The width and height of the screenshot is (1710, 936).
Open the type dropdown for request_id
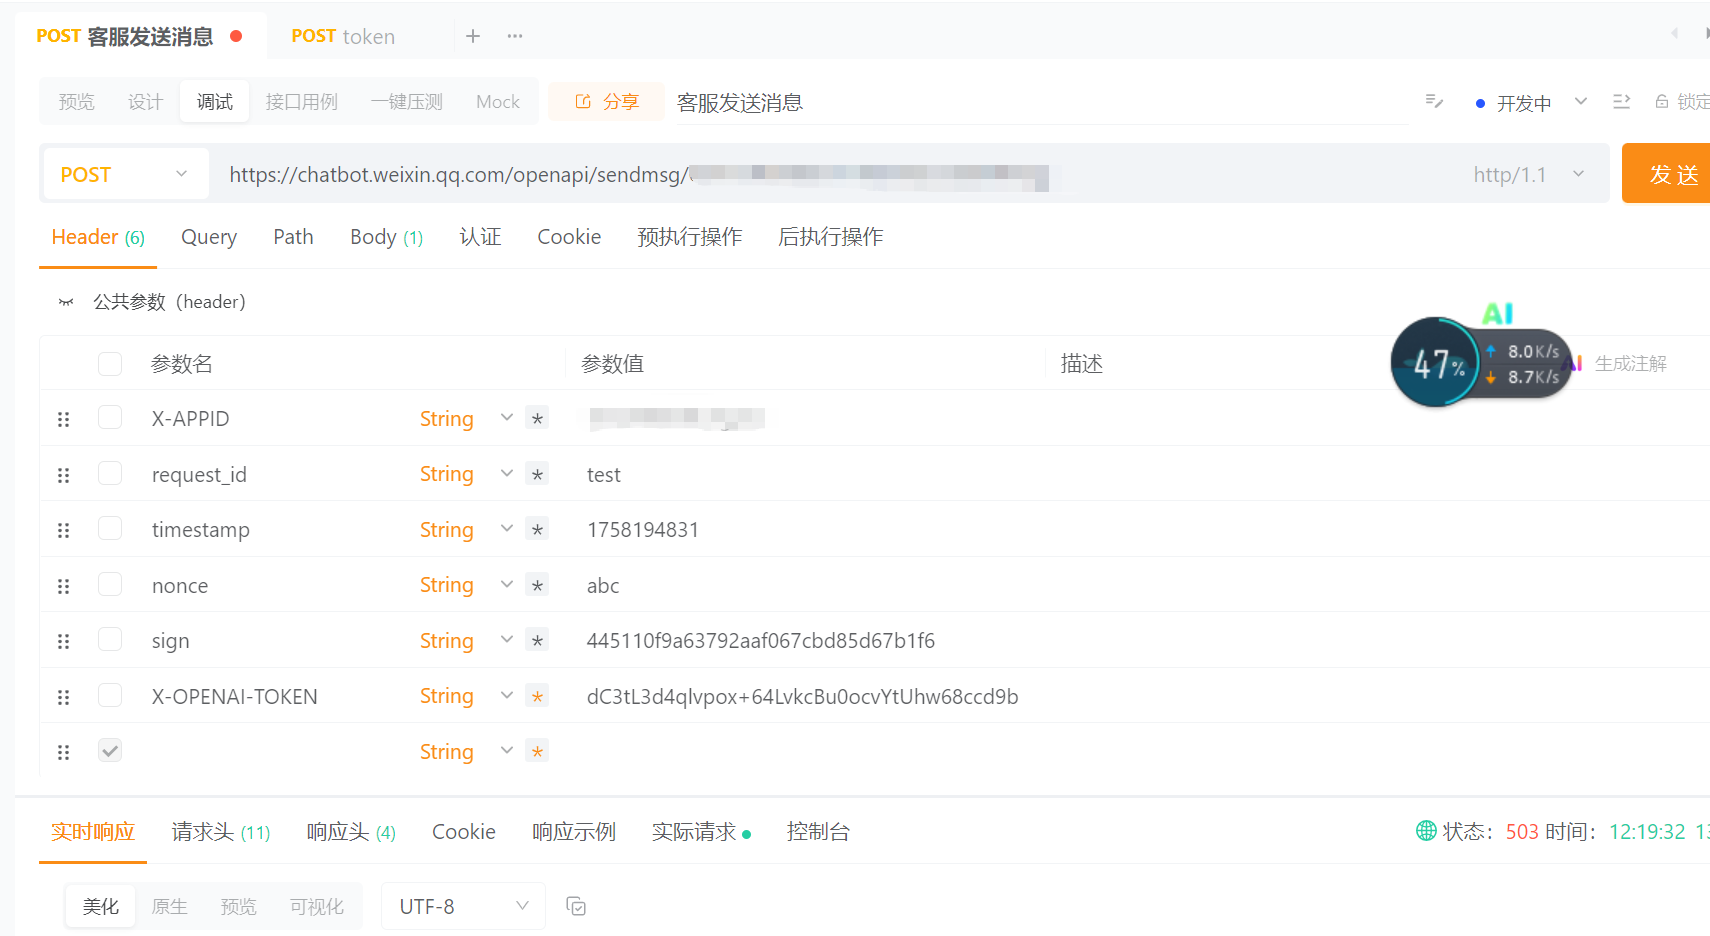click(x=465, y=474)
